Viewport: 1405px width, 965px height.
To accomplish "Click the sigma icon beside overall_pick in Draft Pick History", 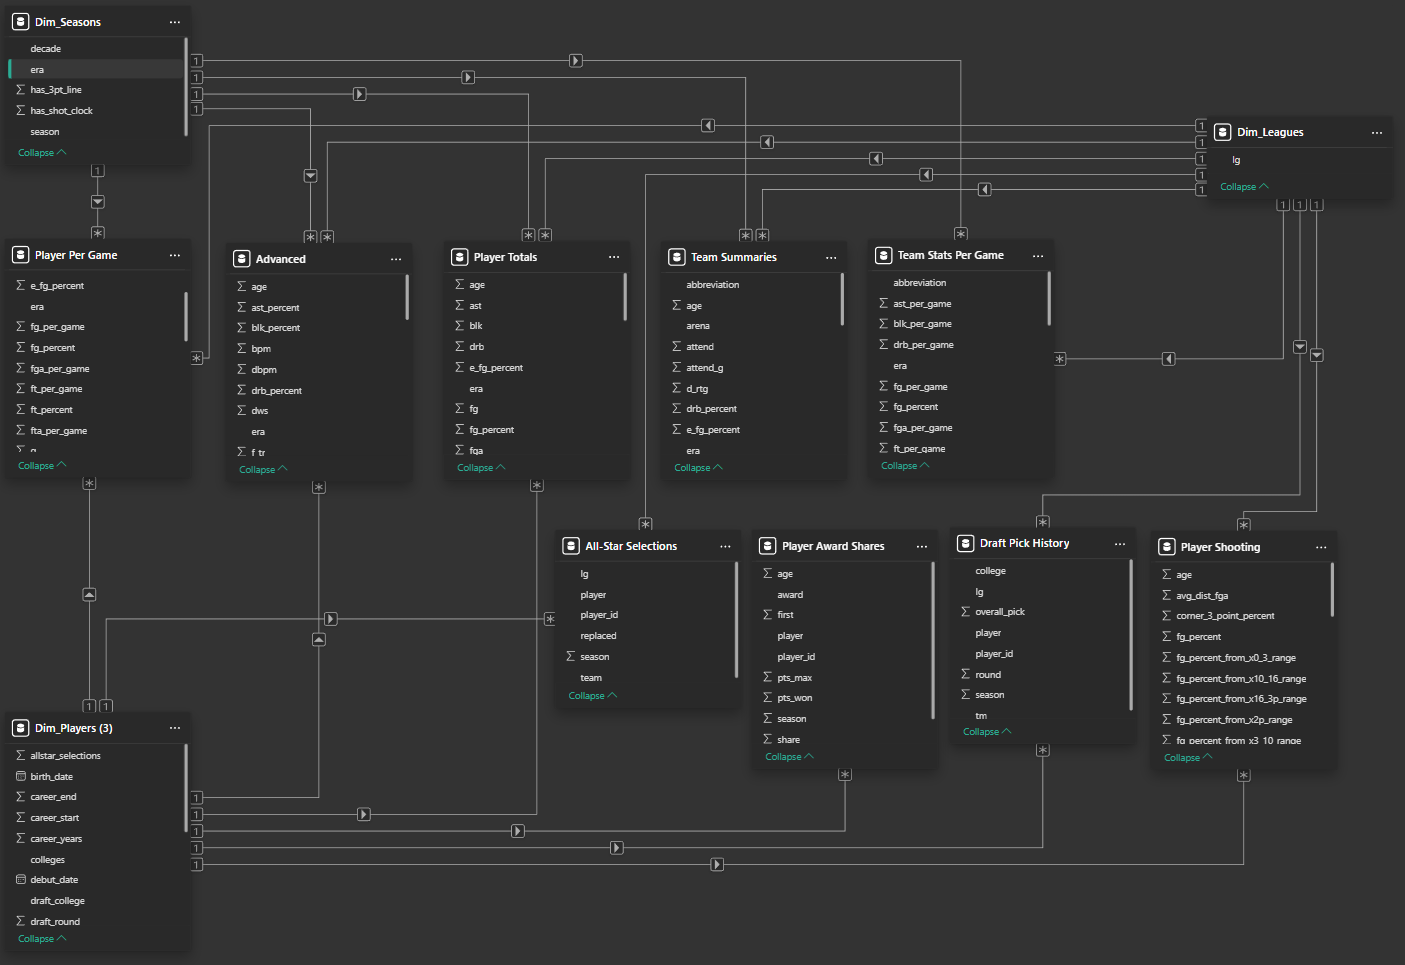I will tap(965, 611).
